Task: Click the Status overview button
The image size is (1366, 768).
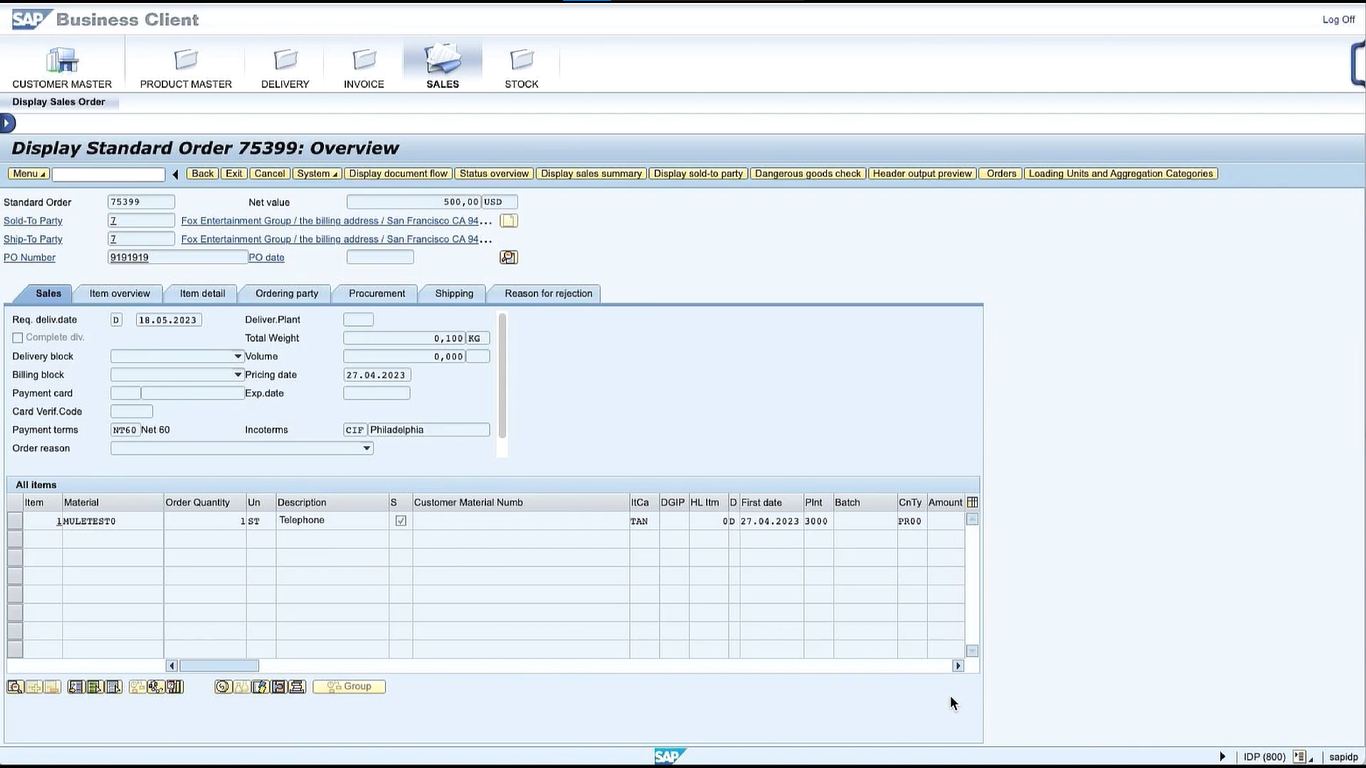Action: 494,174
